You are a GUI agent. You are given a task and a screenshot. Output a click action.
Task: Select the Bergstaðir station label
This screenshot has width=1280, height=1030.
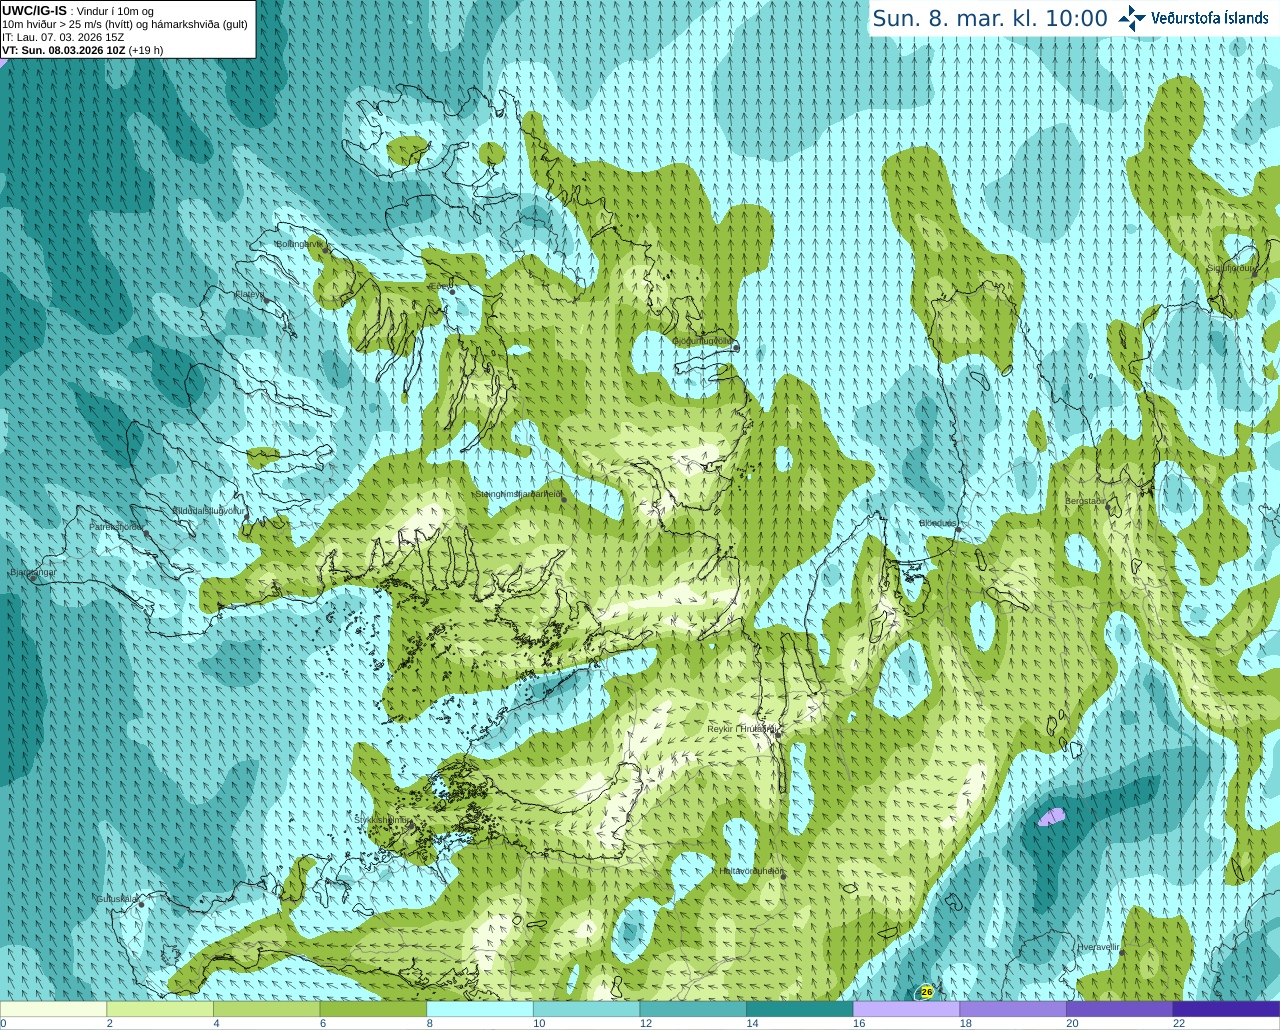pos(1085,501)
